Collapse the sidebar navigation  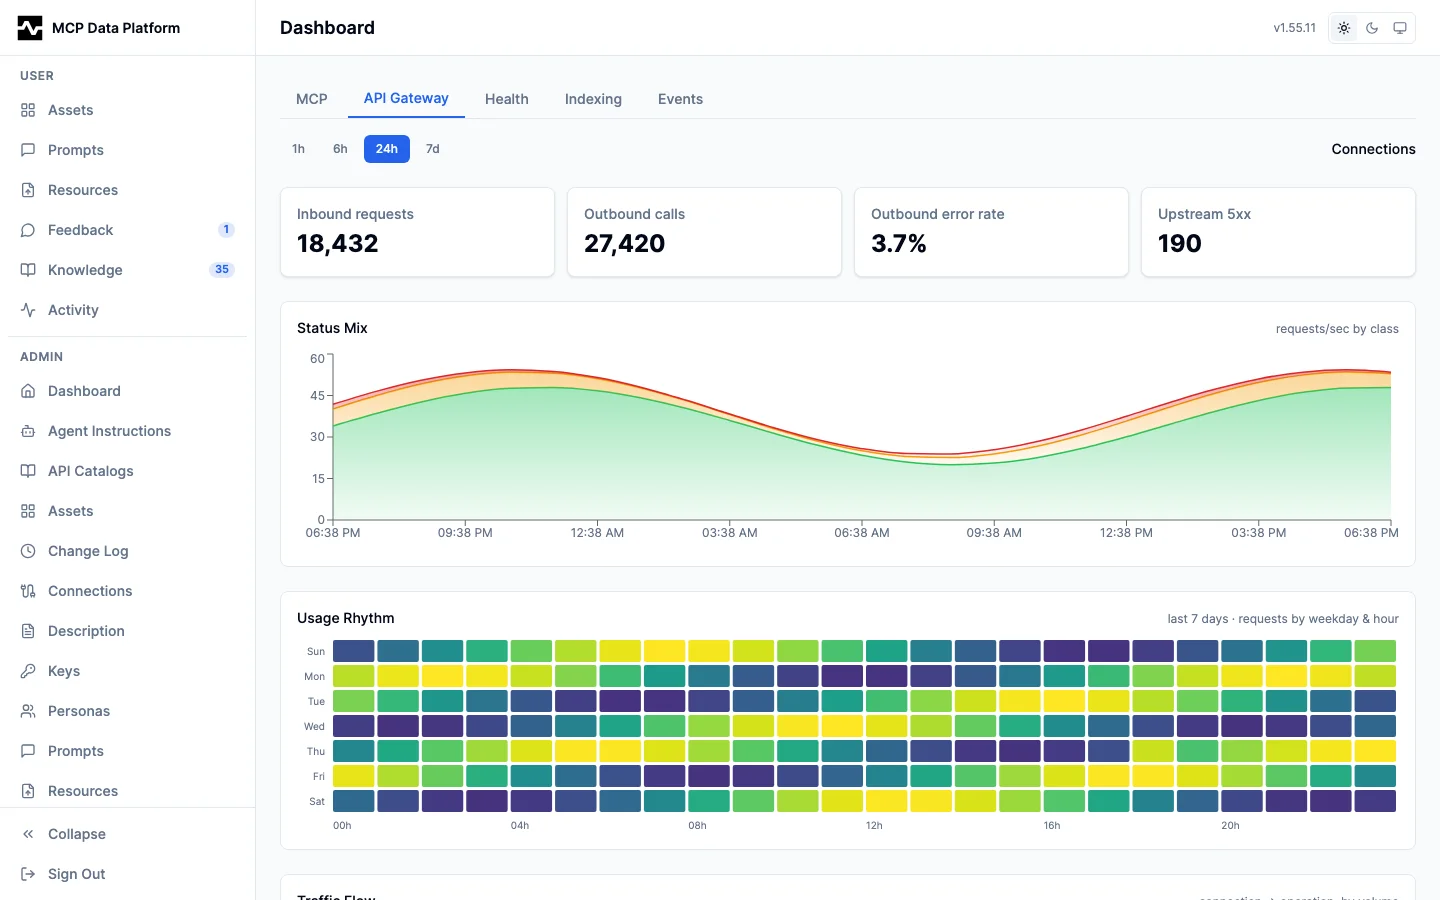pos(127,834)
